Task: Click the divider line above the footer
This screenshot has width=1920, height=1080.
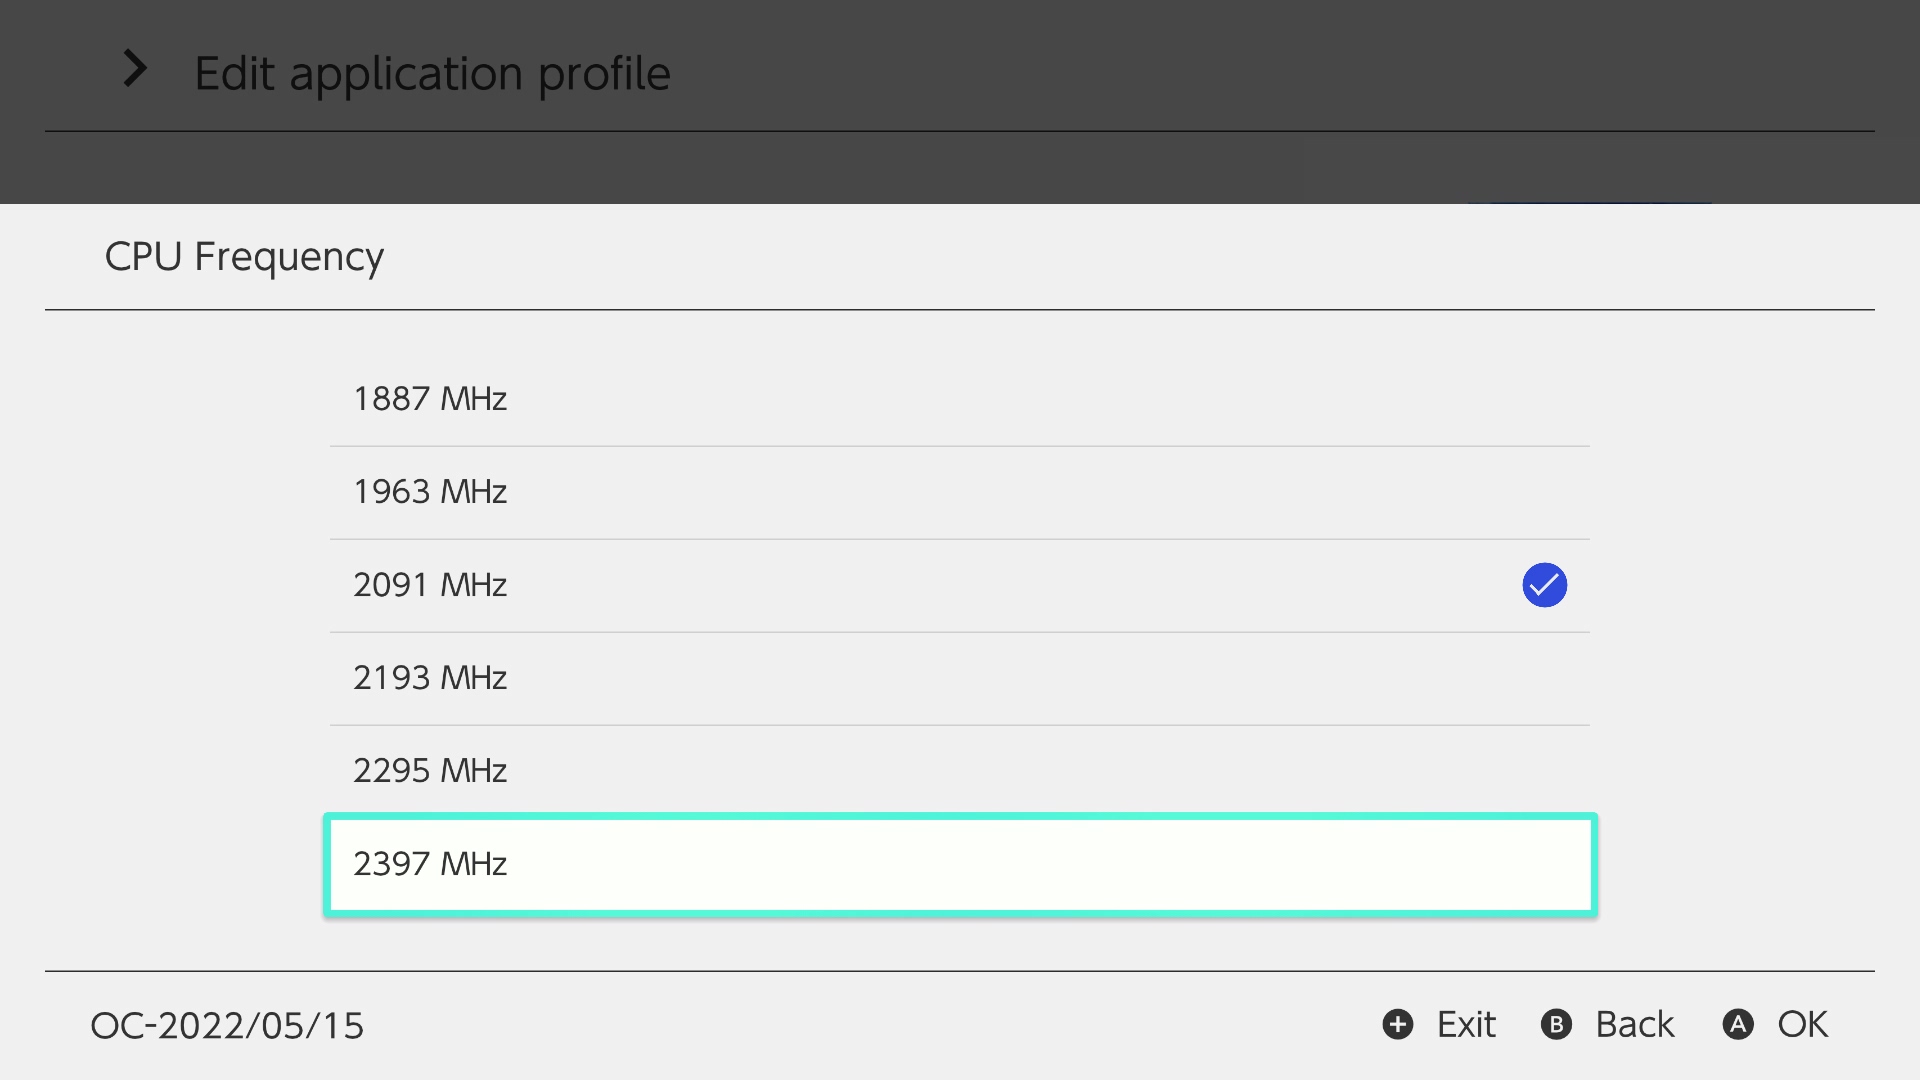Action: [960, 971]
